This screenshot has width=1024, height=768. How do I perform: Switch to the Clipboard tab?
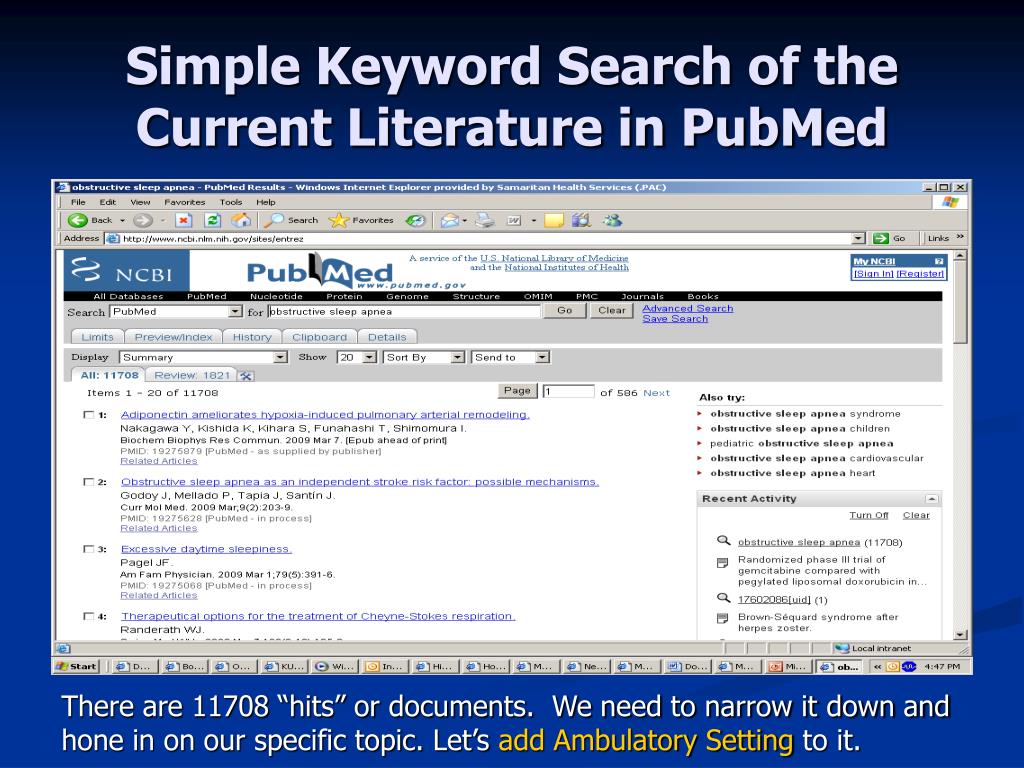319,337
